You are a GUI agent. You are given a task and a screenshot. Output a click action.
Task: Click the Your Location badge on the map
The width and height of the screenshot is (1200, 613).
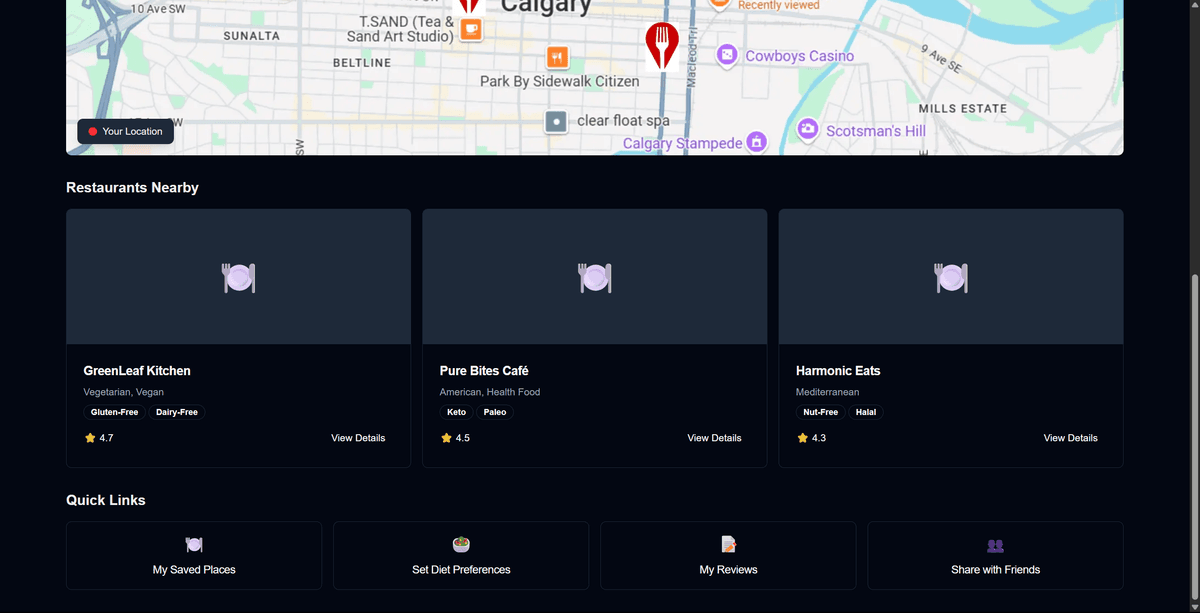click(x=125, y=130)
